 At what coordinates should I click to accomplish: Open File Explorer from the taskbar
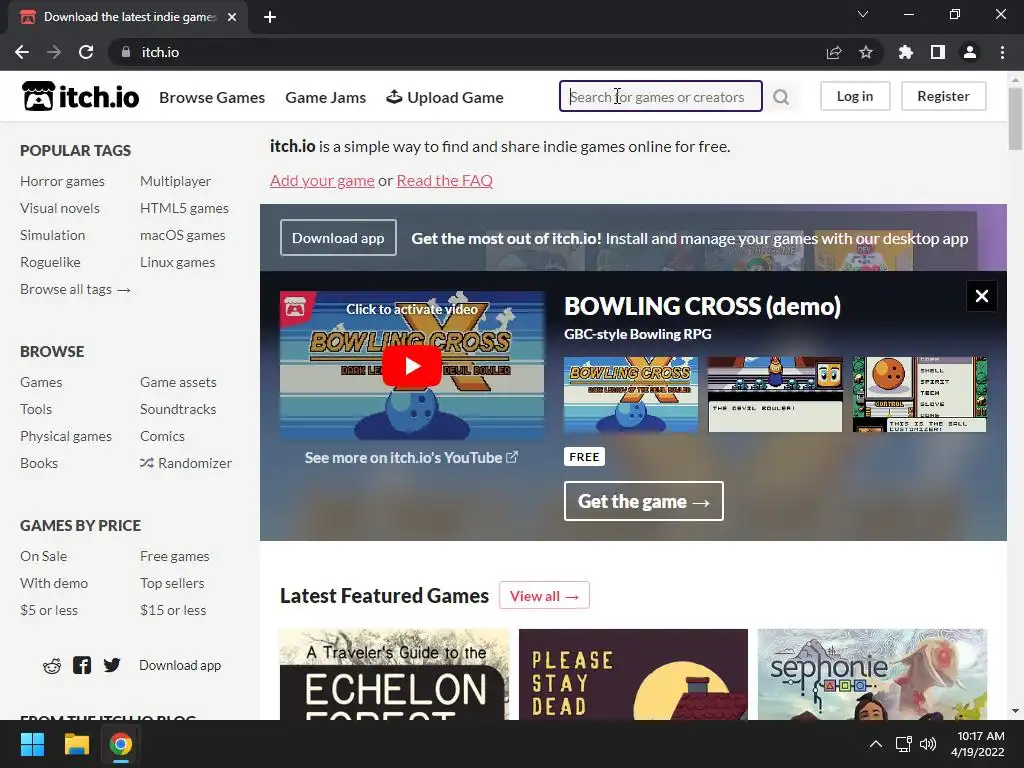click(76, 744)
